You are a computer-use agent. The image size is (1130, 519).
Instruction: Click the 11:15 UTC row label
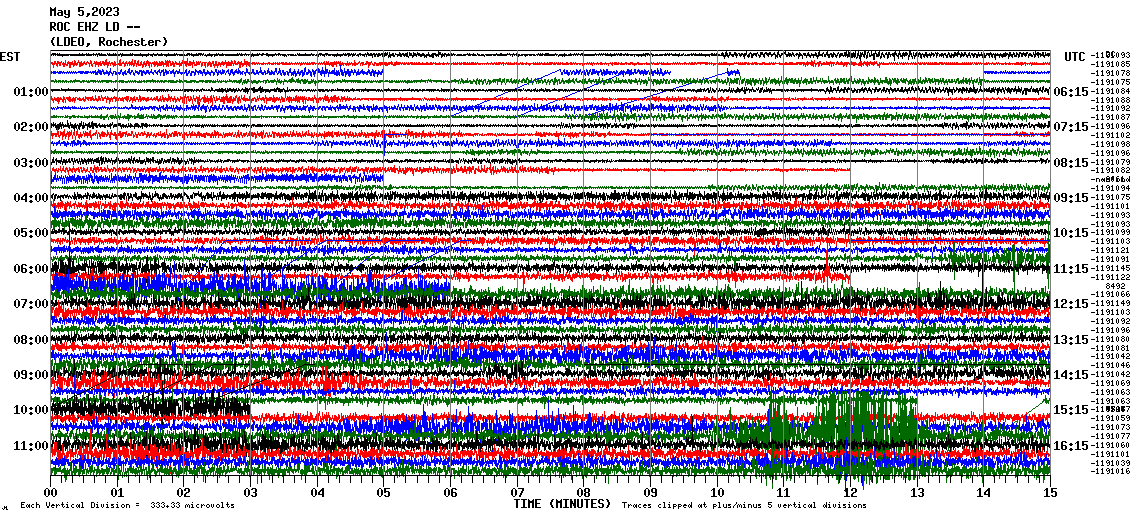[x=1071, y=269]
